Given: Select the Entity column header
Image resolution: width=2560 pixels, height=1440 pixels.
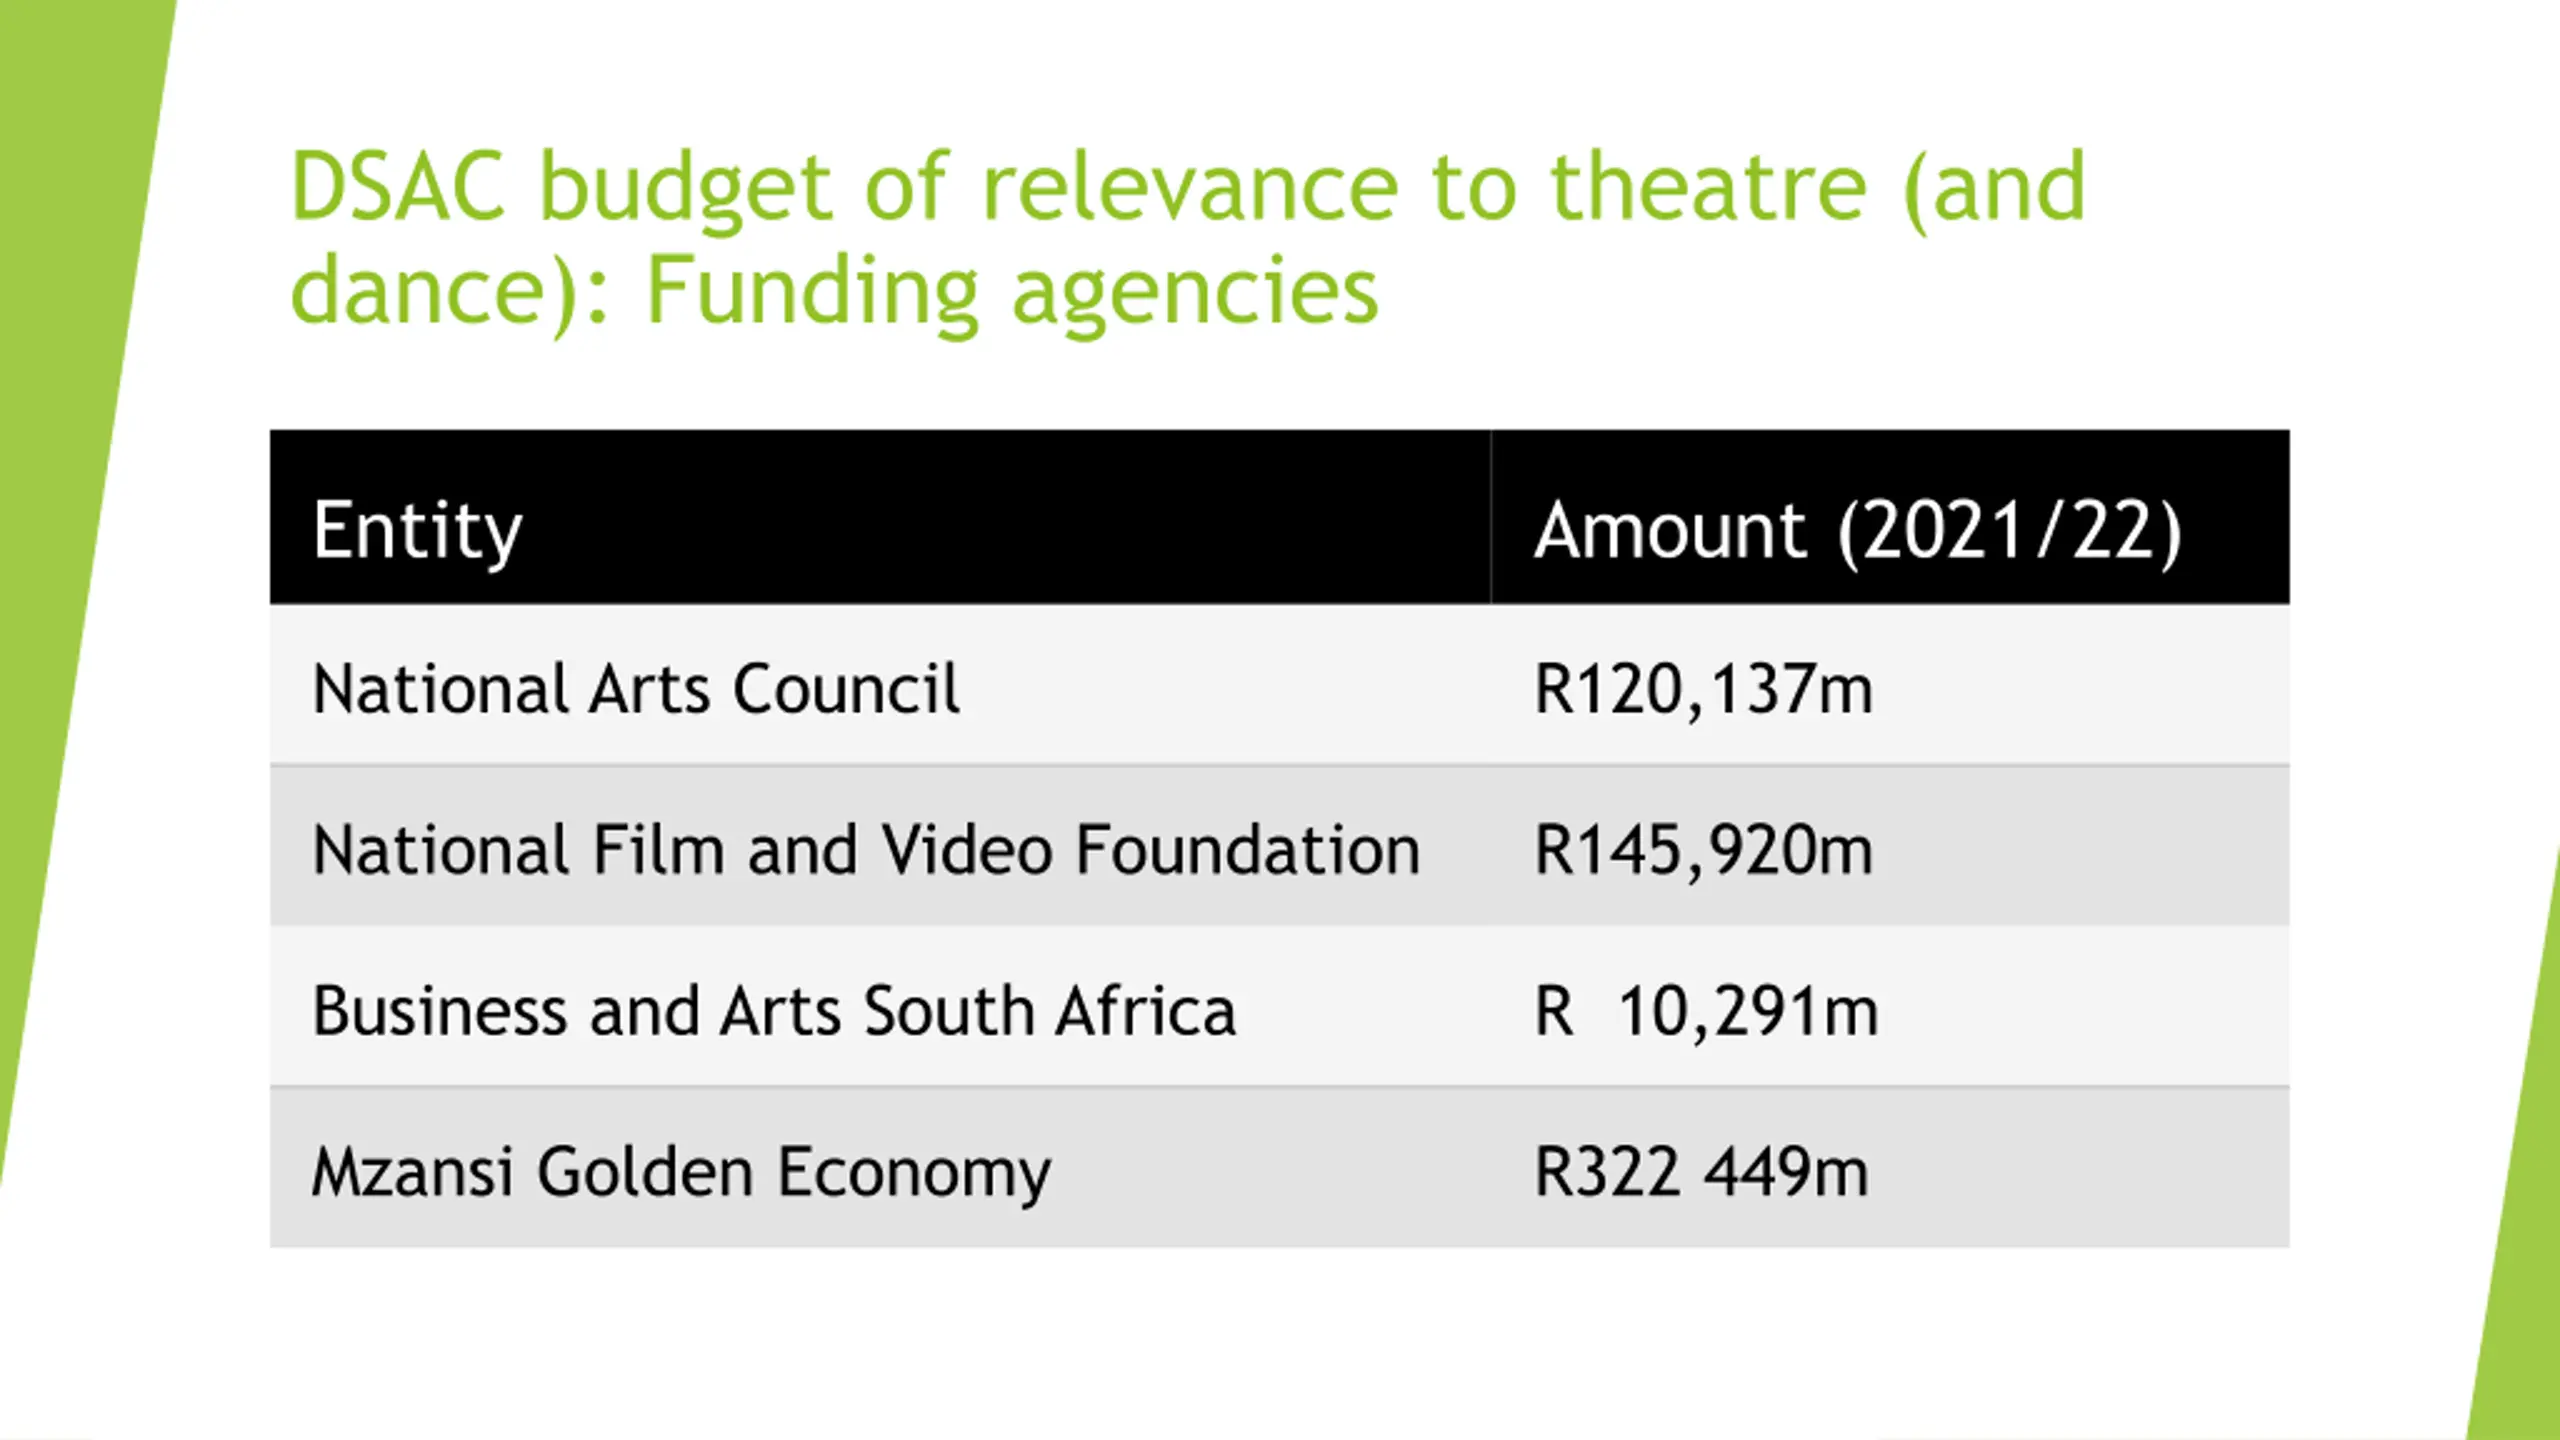Looking at the screenshot, I should point(880,517).
